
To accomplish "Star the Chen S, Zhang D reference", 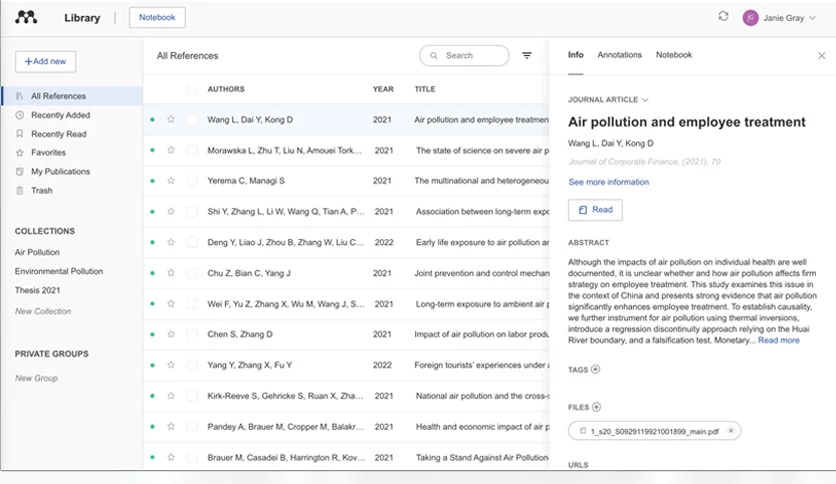I will click(x=171, y=334).
